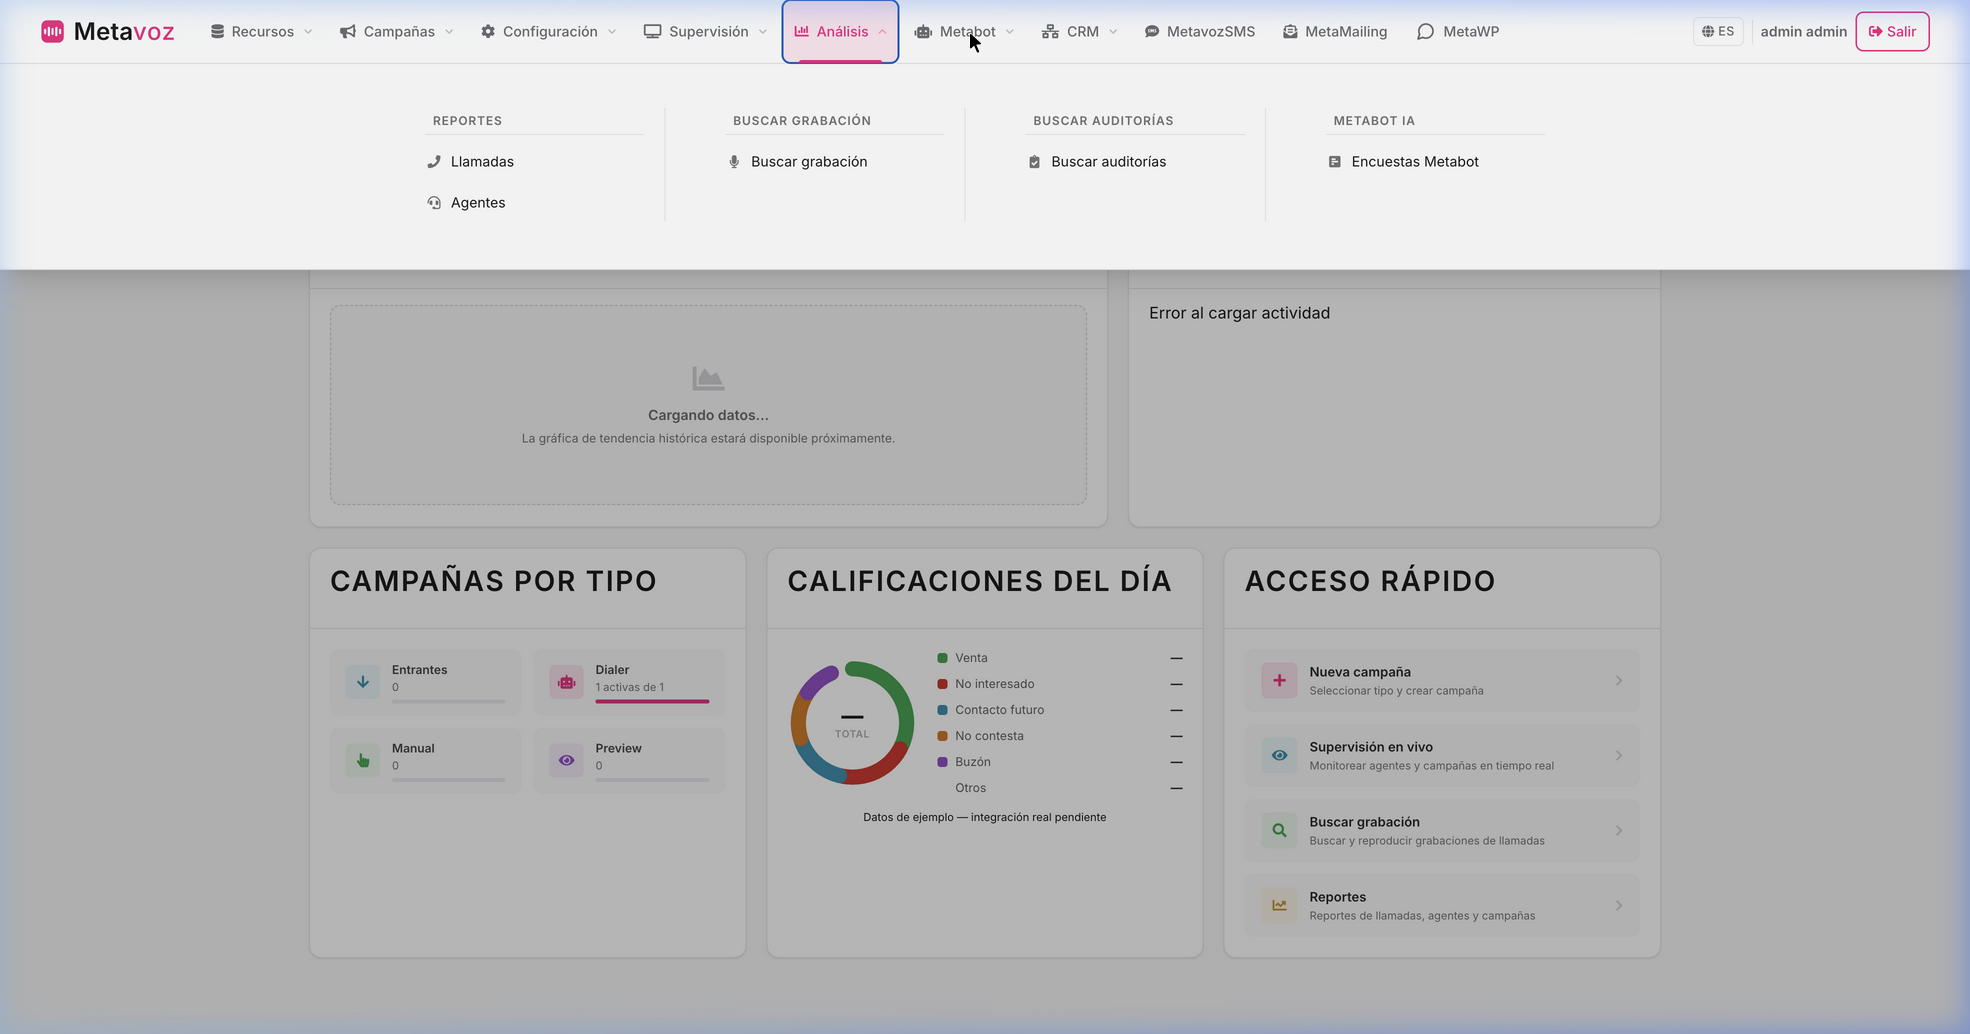Viewport: 1970px width, 1034px height.
Task: Click the Otros legend entry
Action: [970, 788]
